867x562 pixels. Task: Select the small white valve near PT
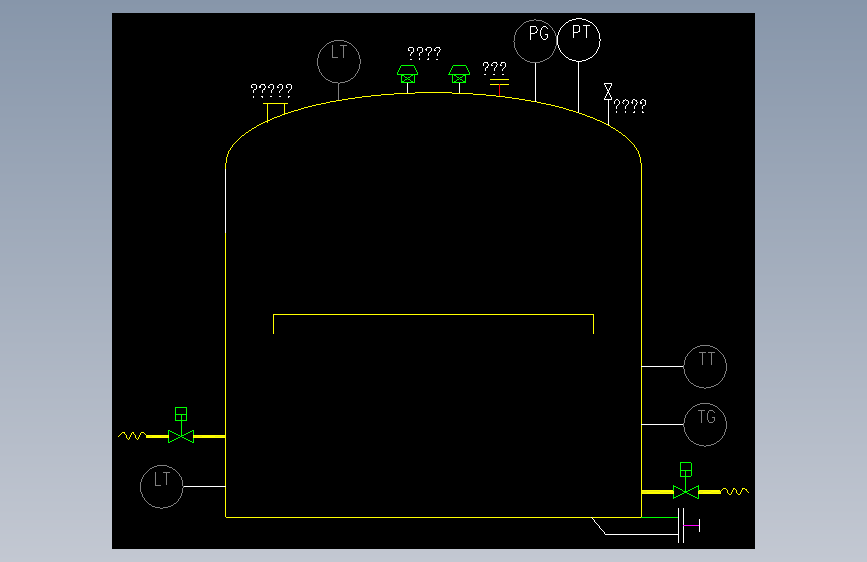click(x=608, y=92)
